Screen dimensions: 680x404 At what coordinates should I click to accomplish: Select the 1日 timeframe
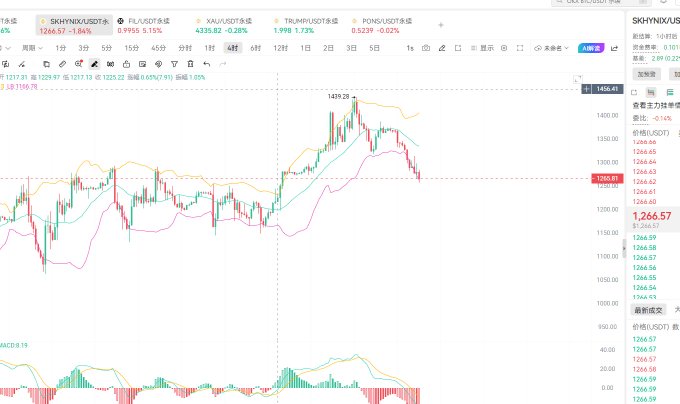click(305, 48)
